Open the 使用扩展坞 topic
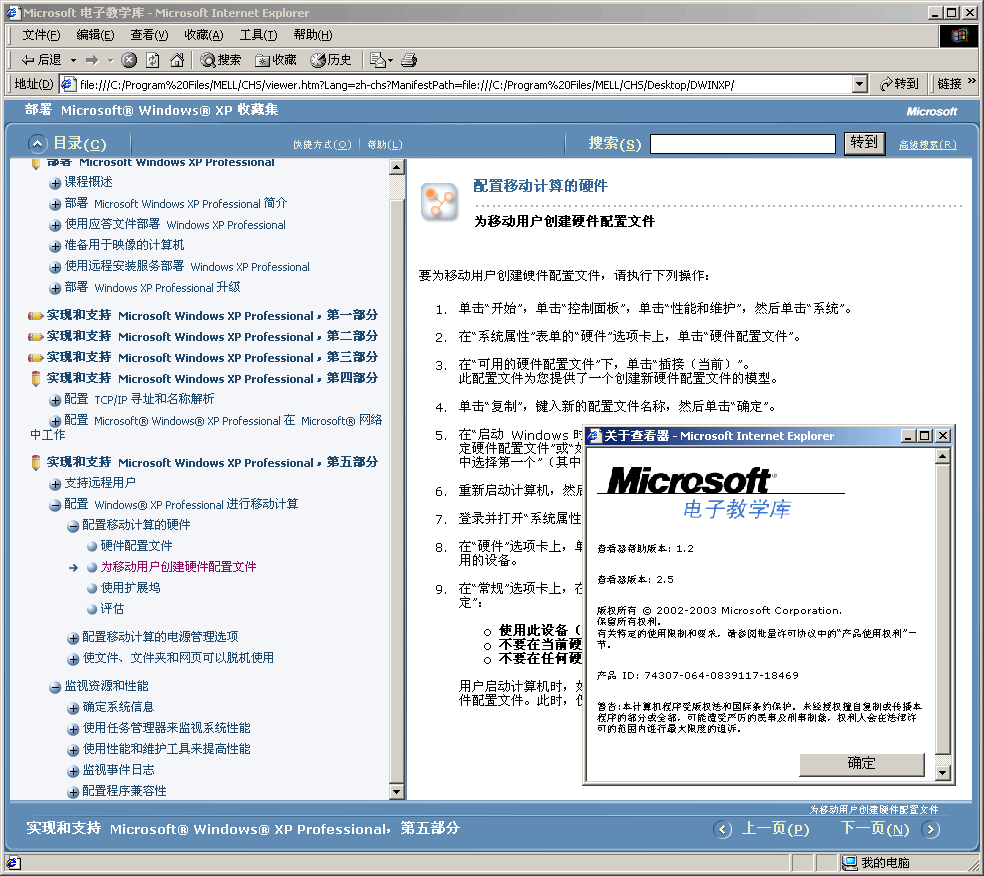The height and width of the screenshot is (876, 984). coord(131,588)
